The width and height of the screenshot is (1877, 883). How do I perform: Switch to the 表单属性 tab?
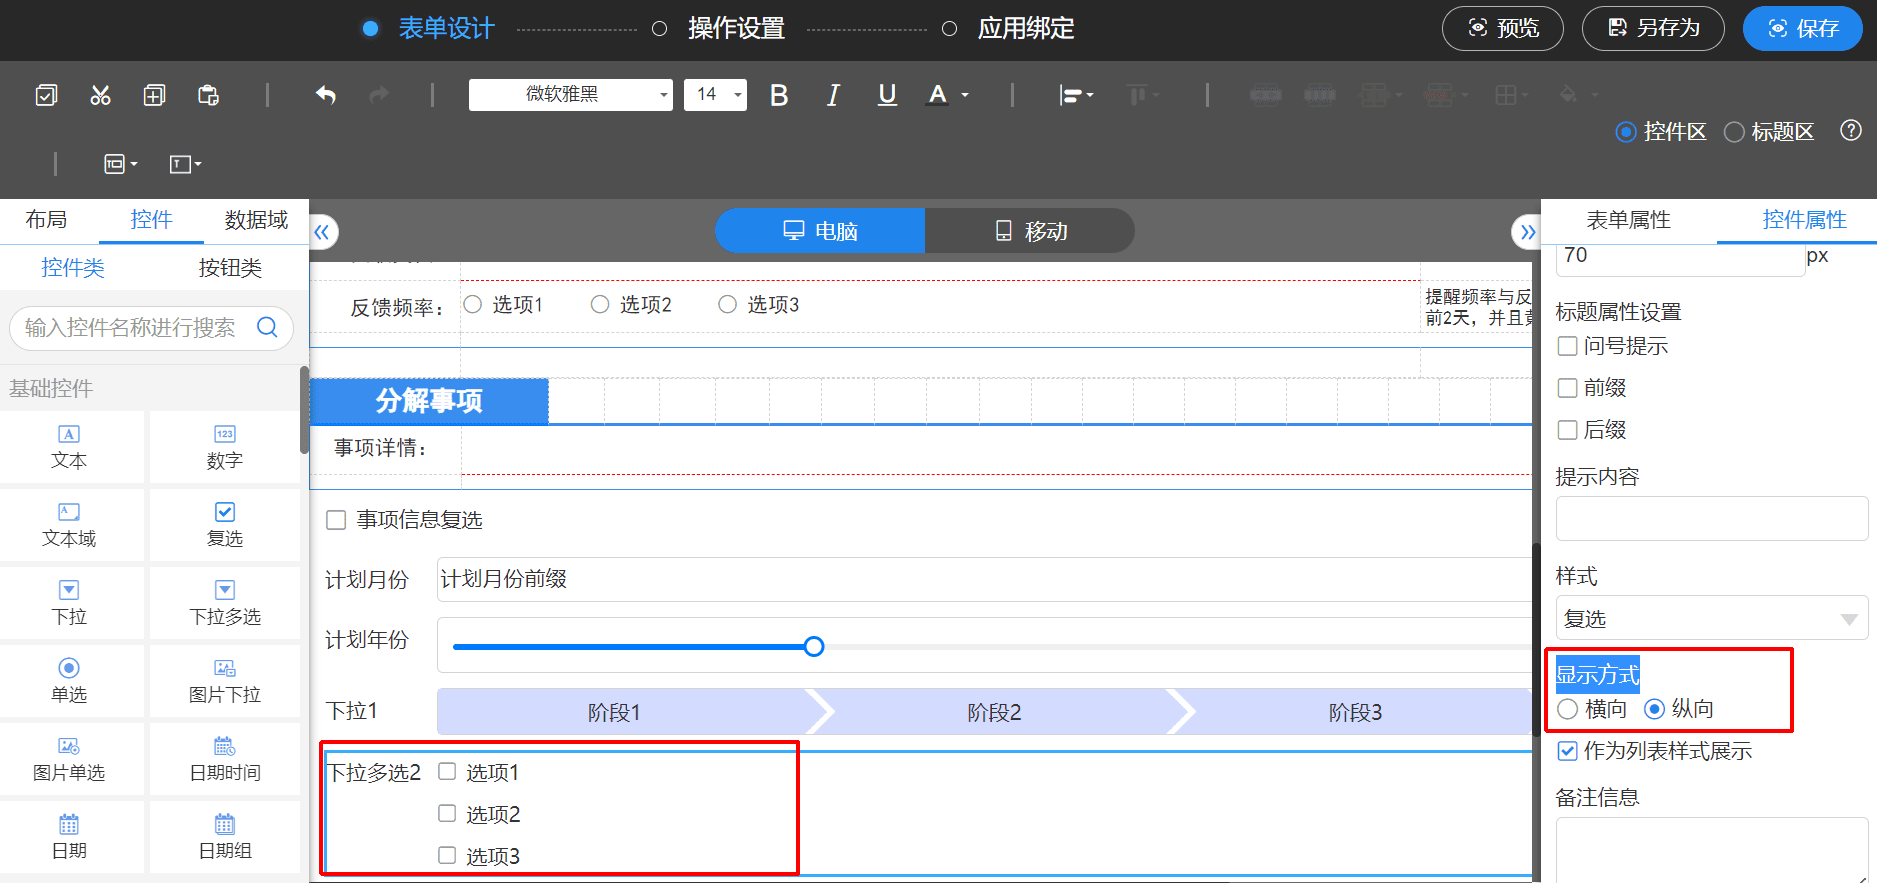pyautogui.click(x=1628, y=220)
